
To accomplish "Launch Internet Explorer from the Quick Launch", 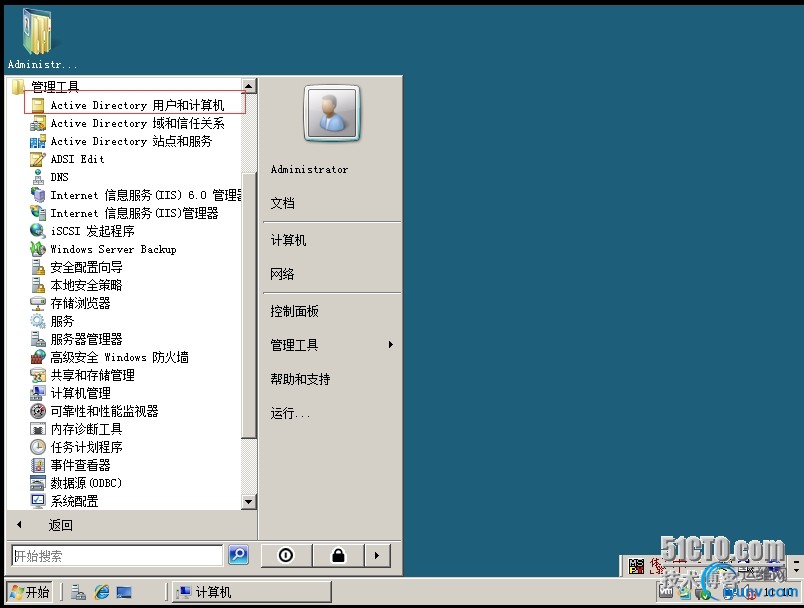I will point(102,593).
